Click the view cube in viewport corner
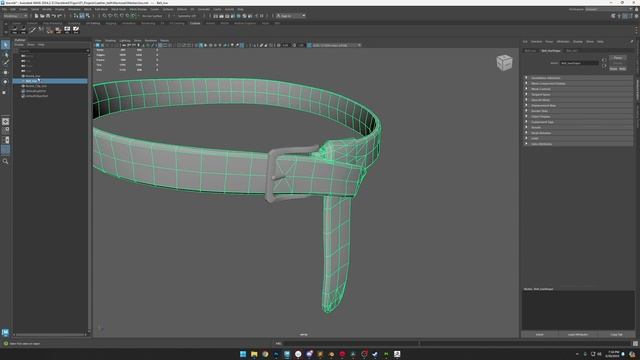The image size is (640, 360). coord(504,62)
